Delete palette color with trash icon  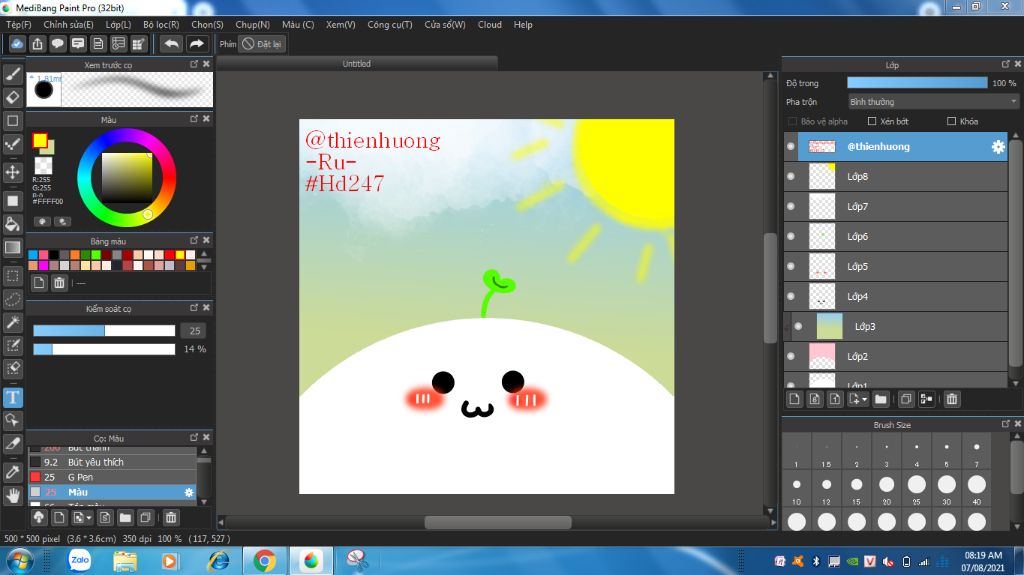59,283
